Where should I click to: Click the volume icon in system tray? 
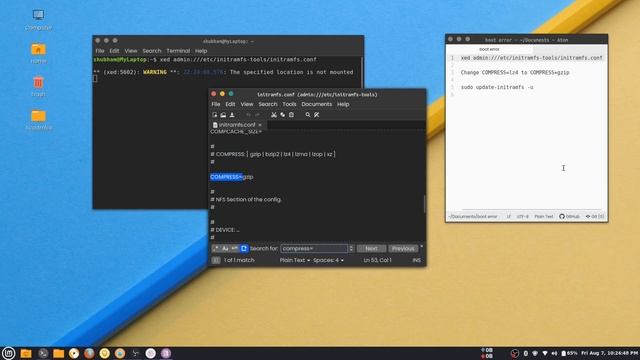554,353
